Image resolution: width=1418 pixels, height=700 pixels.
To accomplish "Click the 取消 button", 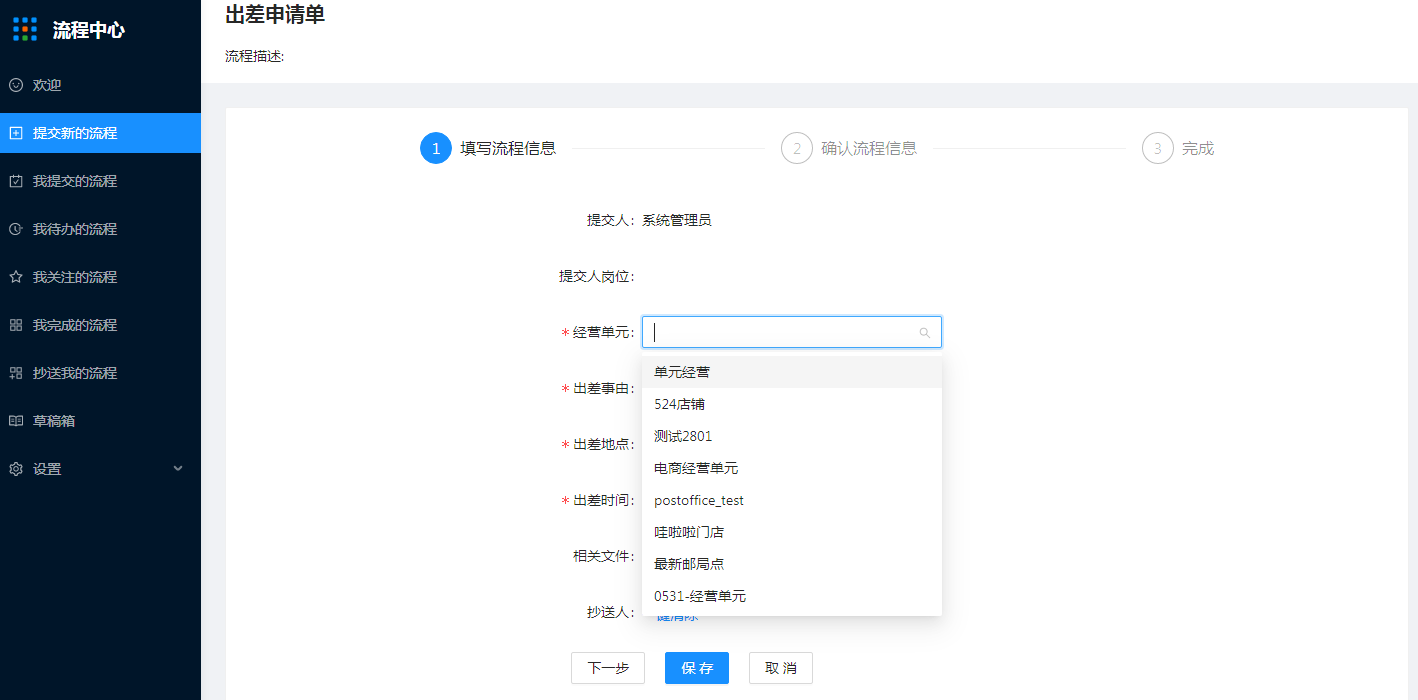I will pos(781,668).
